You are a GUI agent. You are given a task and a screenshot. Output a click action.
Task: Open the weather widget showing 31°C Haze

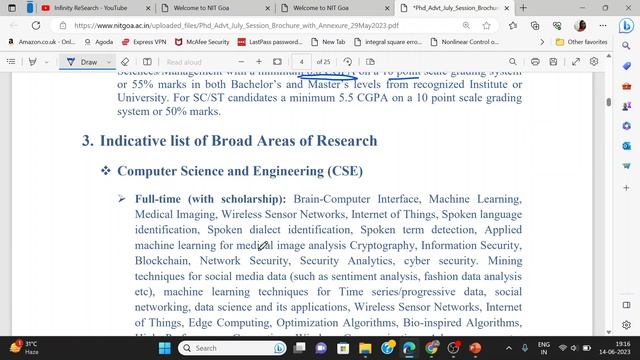24,348
